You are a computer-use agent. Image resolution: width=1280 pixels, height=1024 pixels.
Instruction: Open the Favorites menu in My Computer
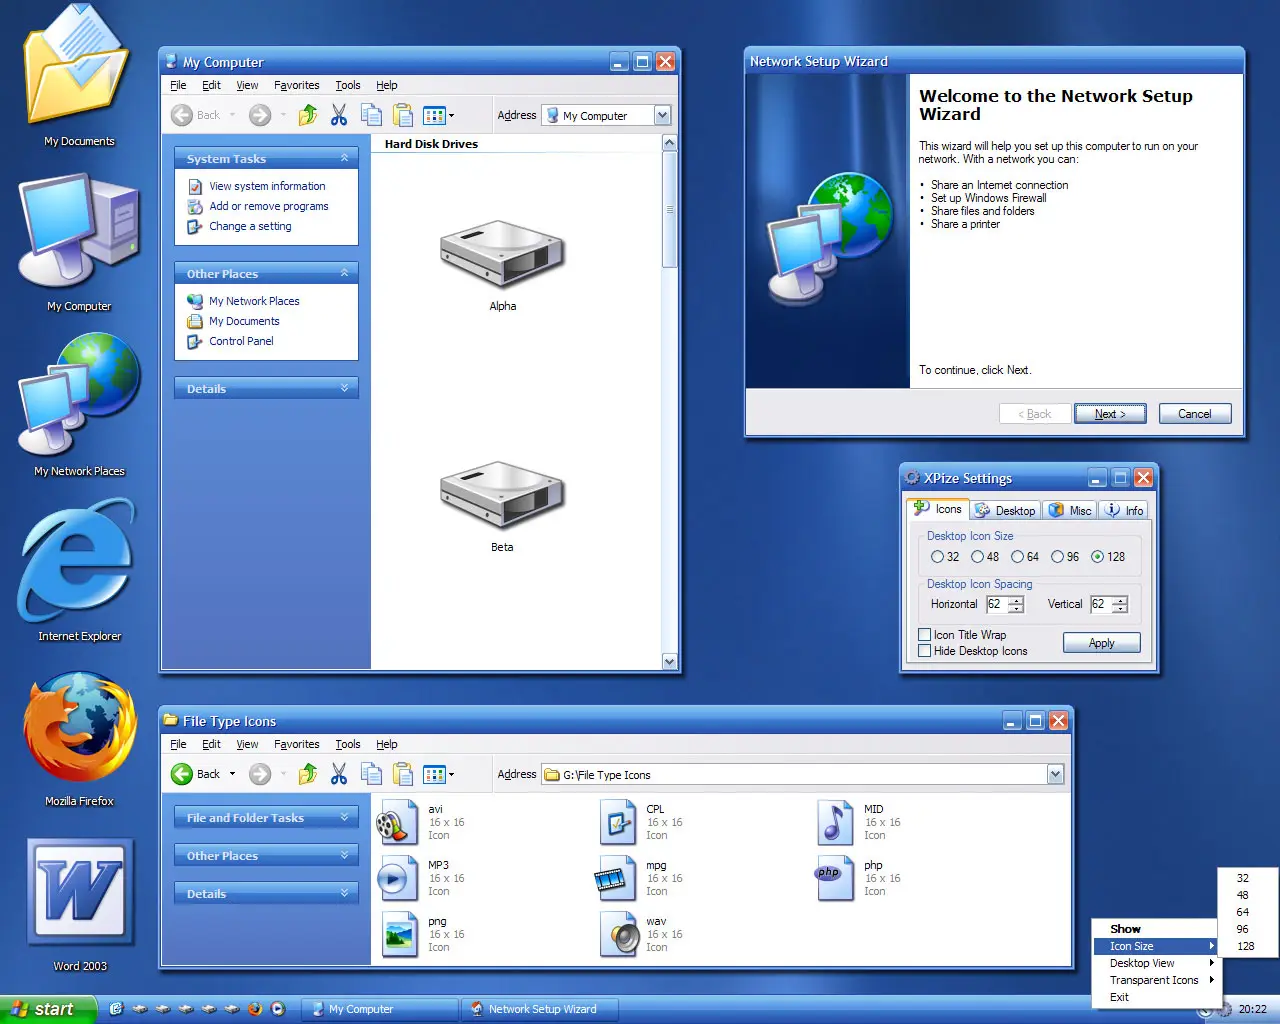(297, 85)
